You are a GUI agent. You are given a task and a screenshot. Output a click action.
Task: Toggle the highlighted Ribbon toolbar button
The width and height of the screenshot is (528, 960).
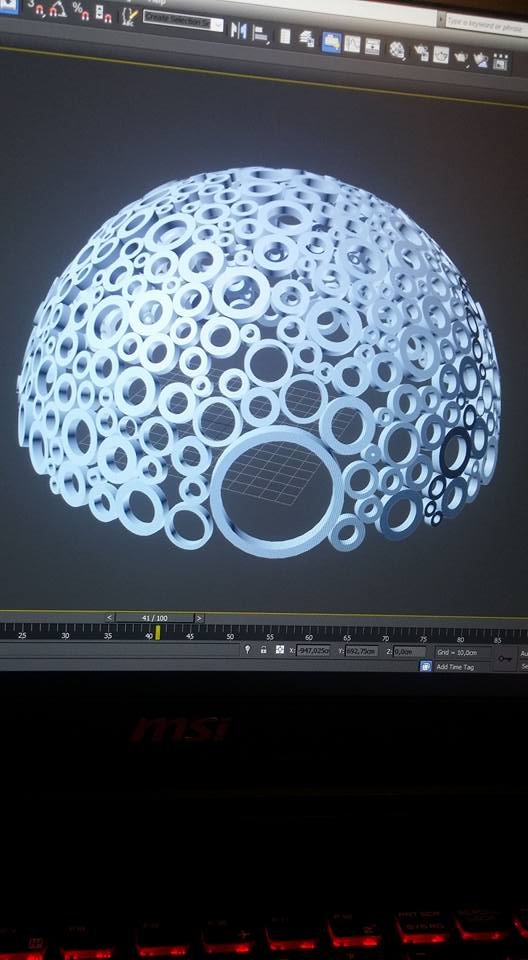331,42
